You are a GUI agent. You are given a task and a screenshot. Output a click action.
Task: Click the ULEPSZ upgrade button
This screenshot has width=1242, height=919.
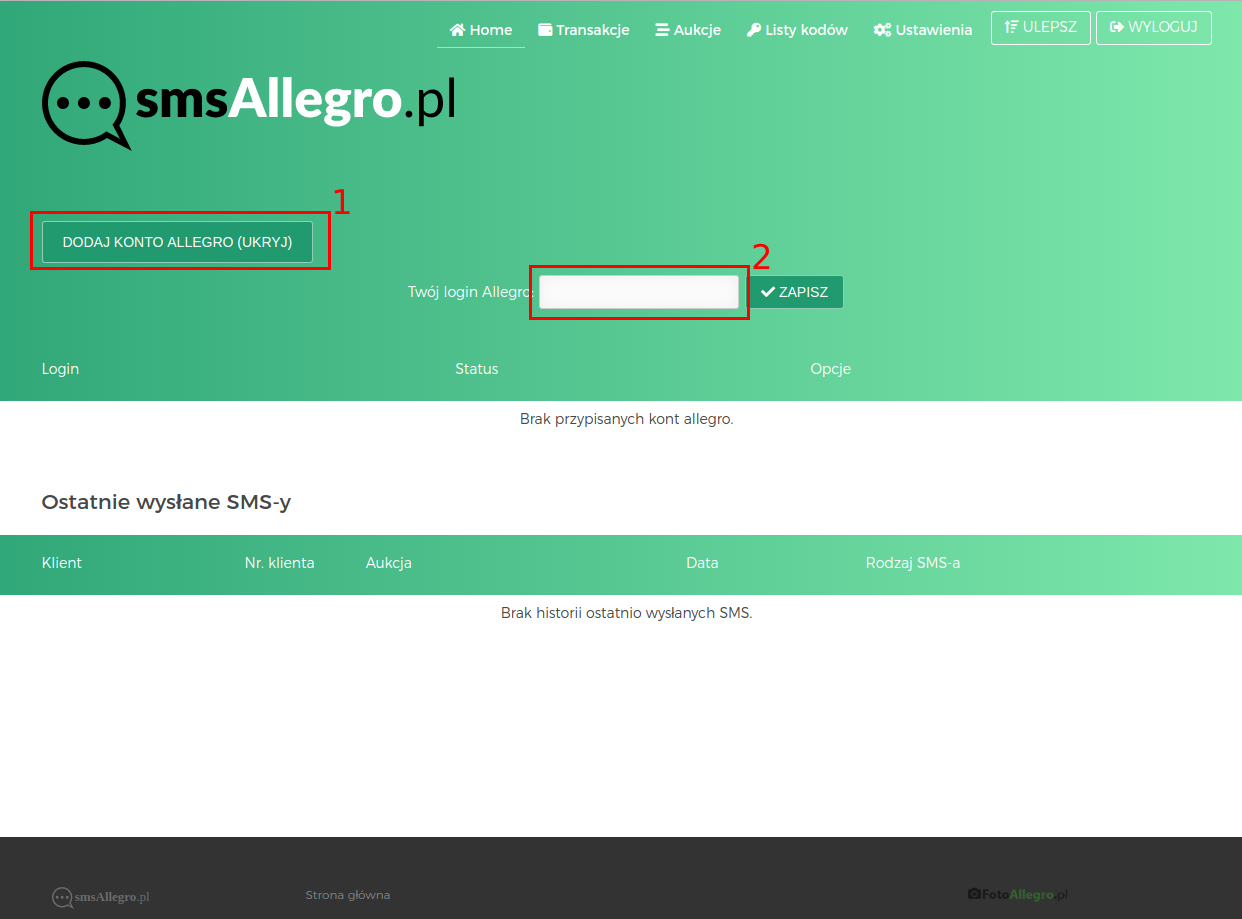pyautogui.click(x=1041, y=28)
